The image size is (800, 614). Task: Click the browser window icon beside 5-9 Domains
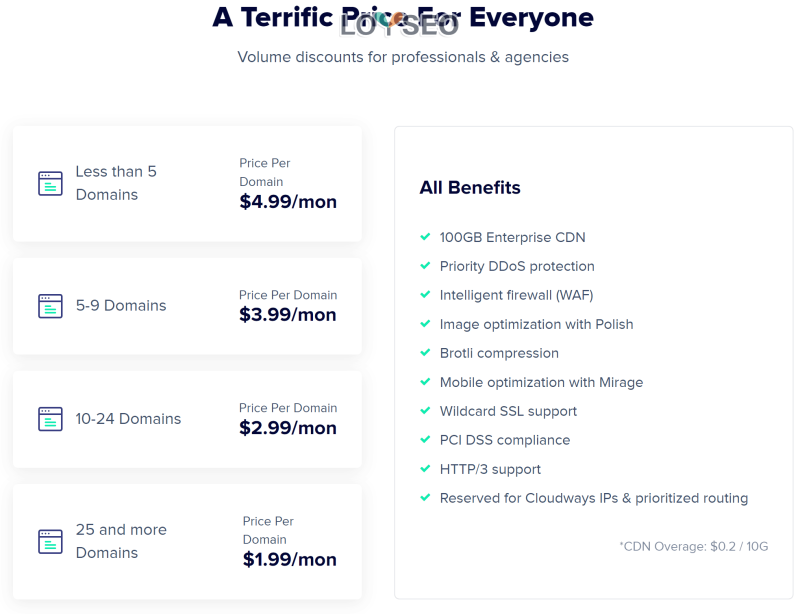(x=50, y=306)
